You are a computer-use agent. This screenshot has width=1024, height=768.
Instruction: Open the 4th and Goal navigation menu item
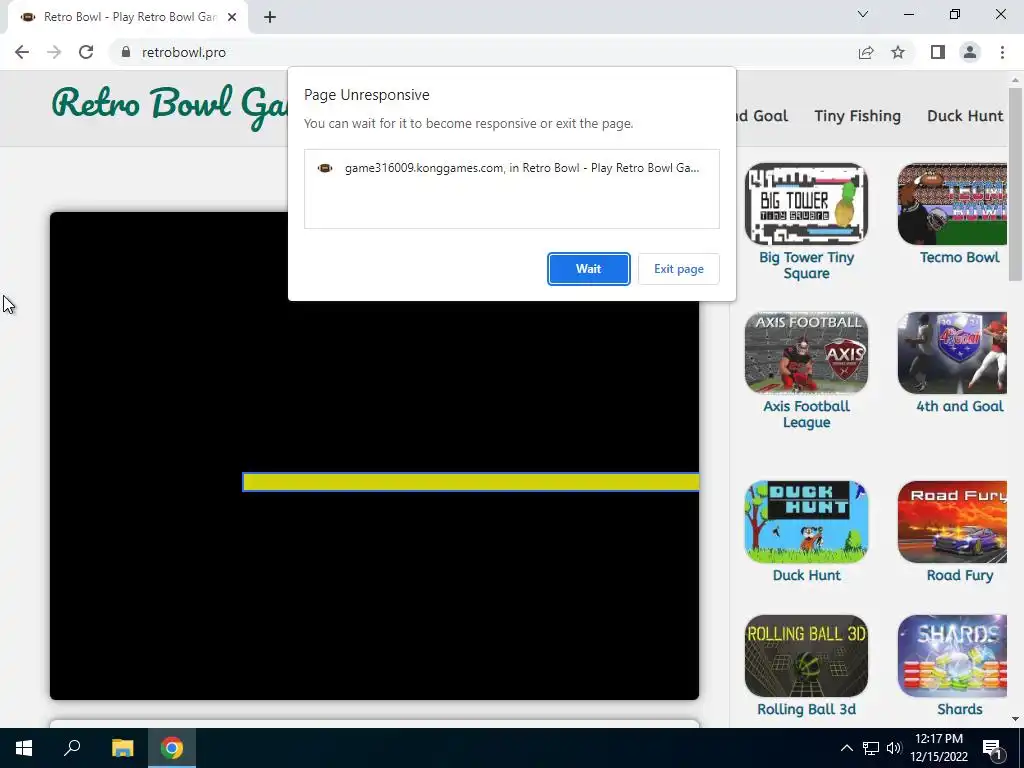coord(761,116)
